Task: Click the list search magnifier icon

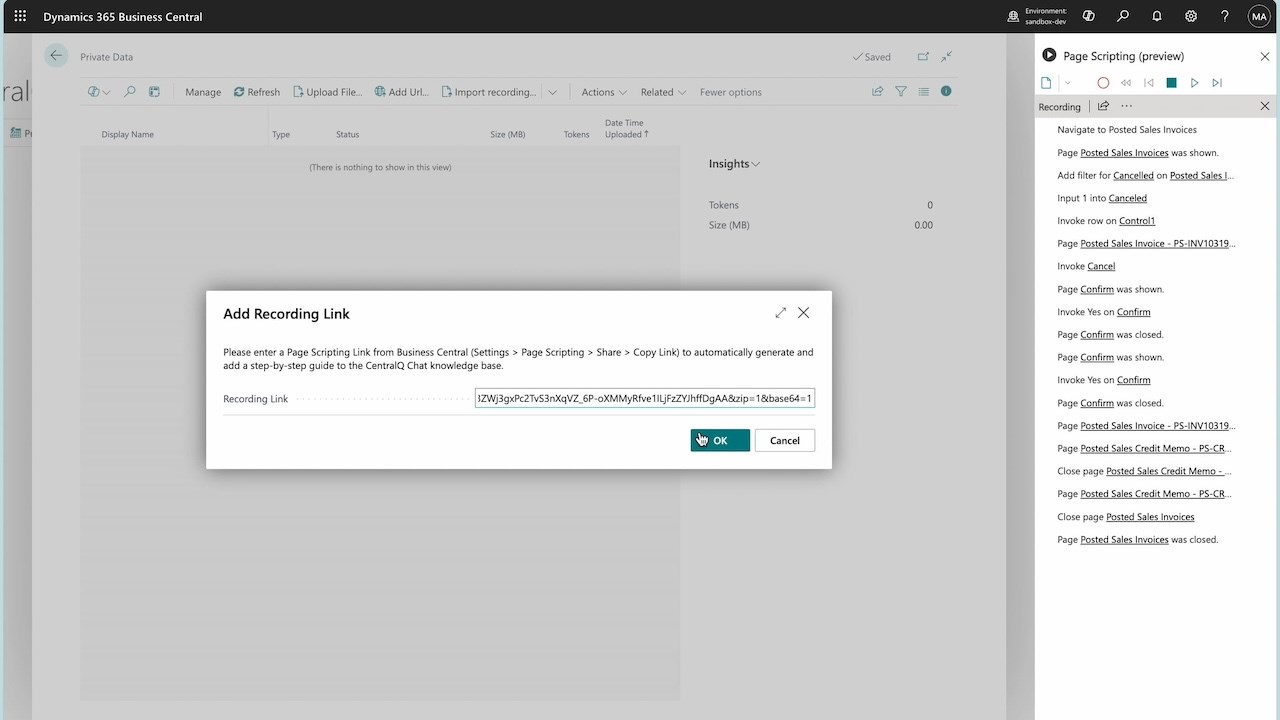Action: pos(130,92)
